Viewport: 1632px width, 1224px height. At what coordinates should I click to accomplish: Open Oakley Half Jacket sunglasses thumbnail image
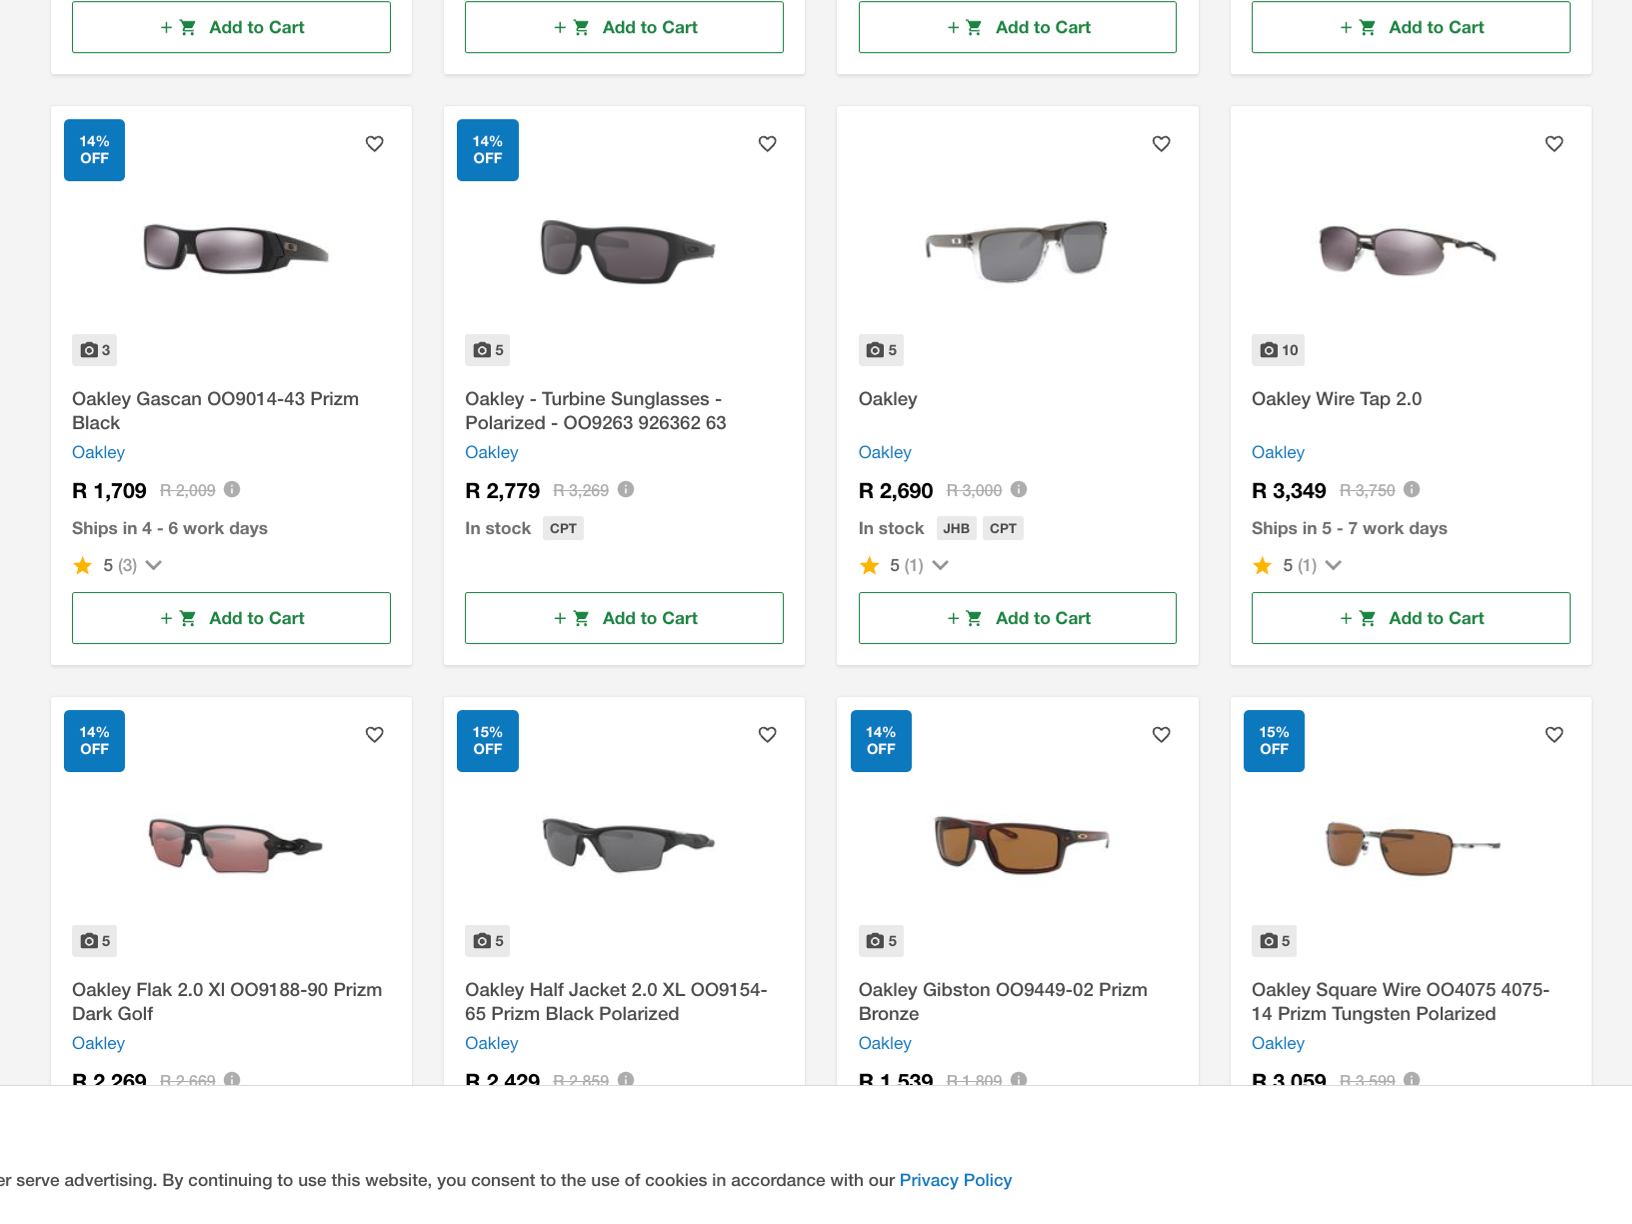click(x=628, y=843)
